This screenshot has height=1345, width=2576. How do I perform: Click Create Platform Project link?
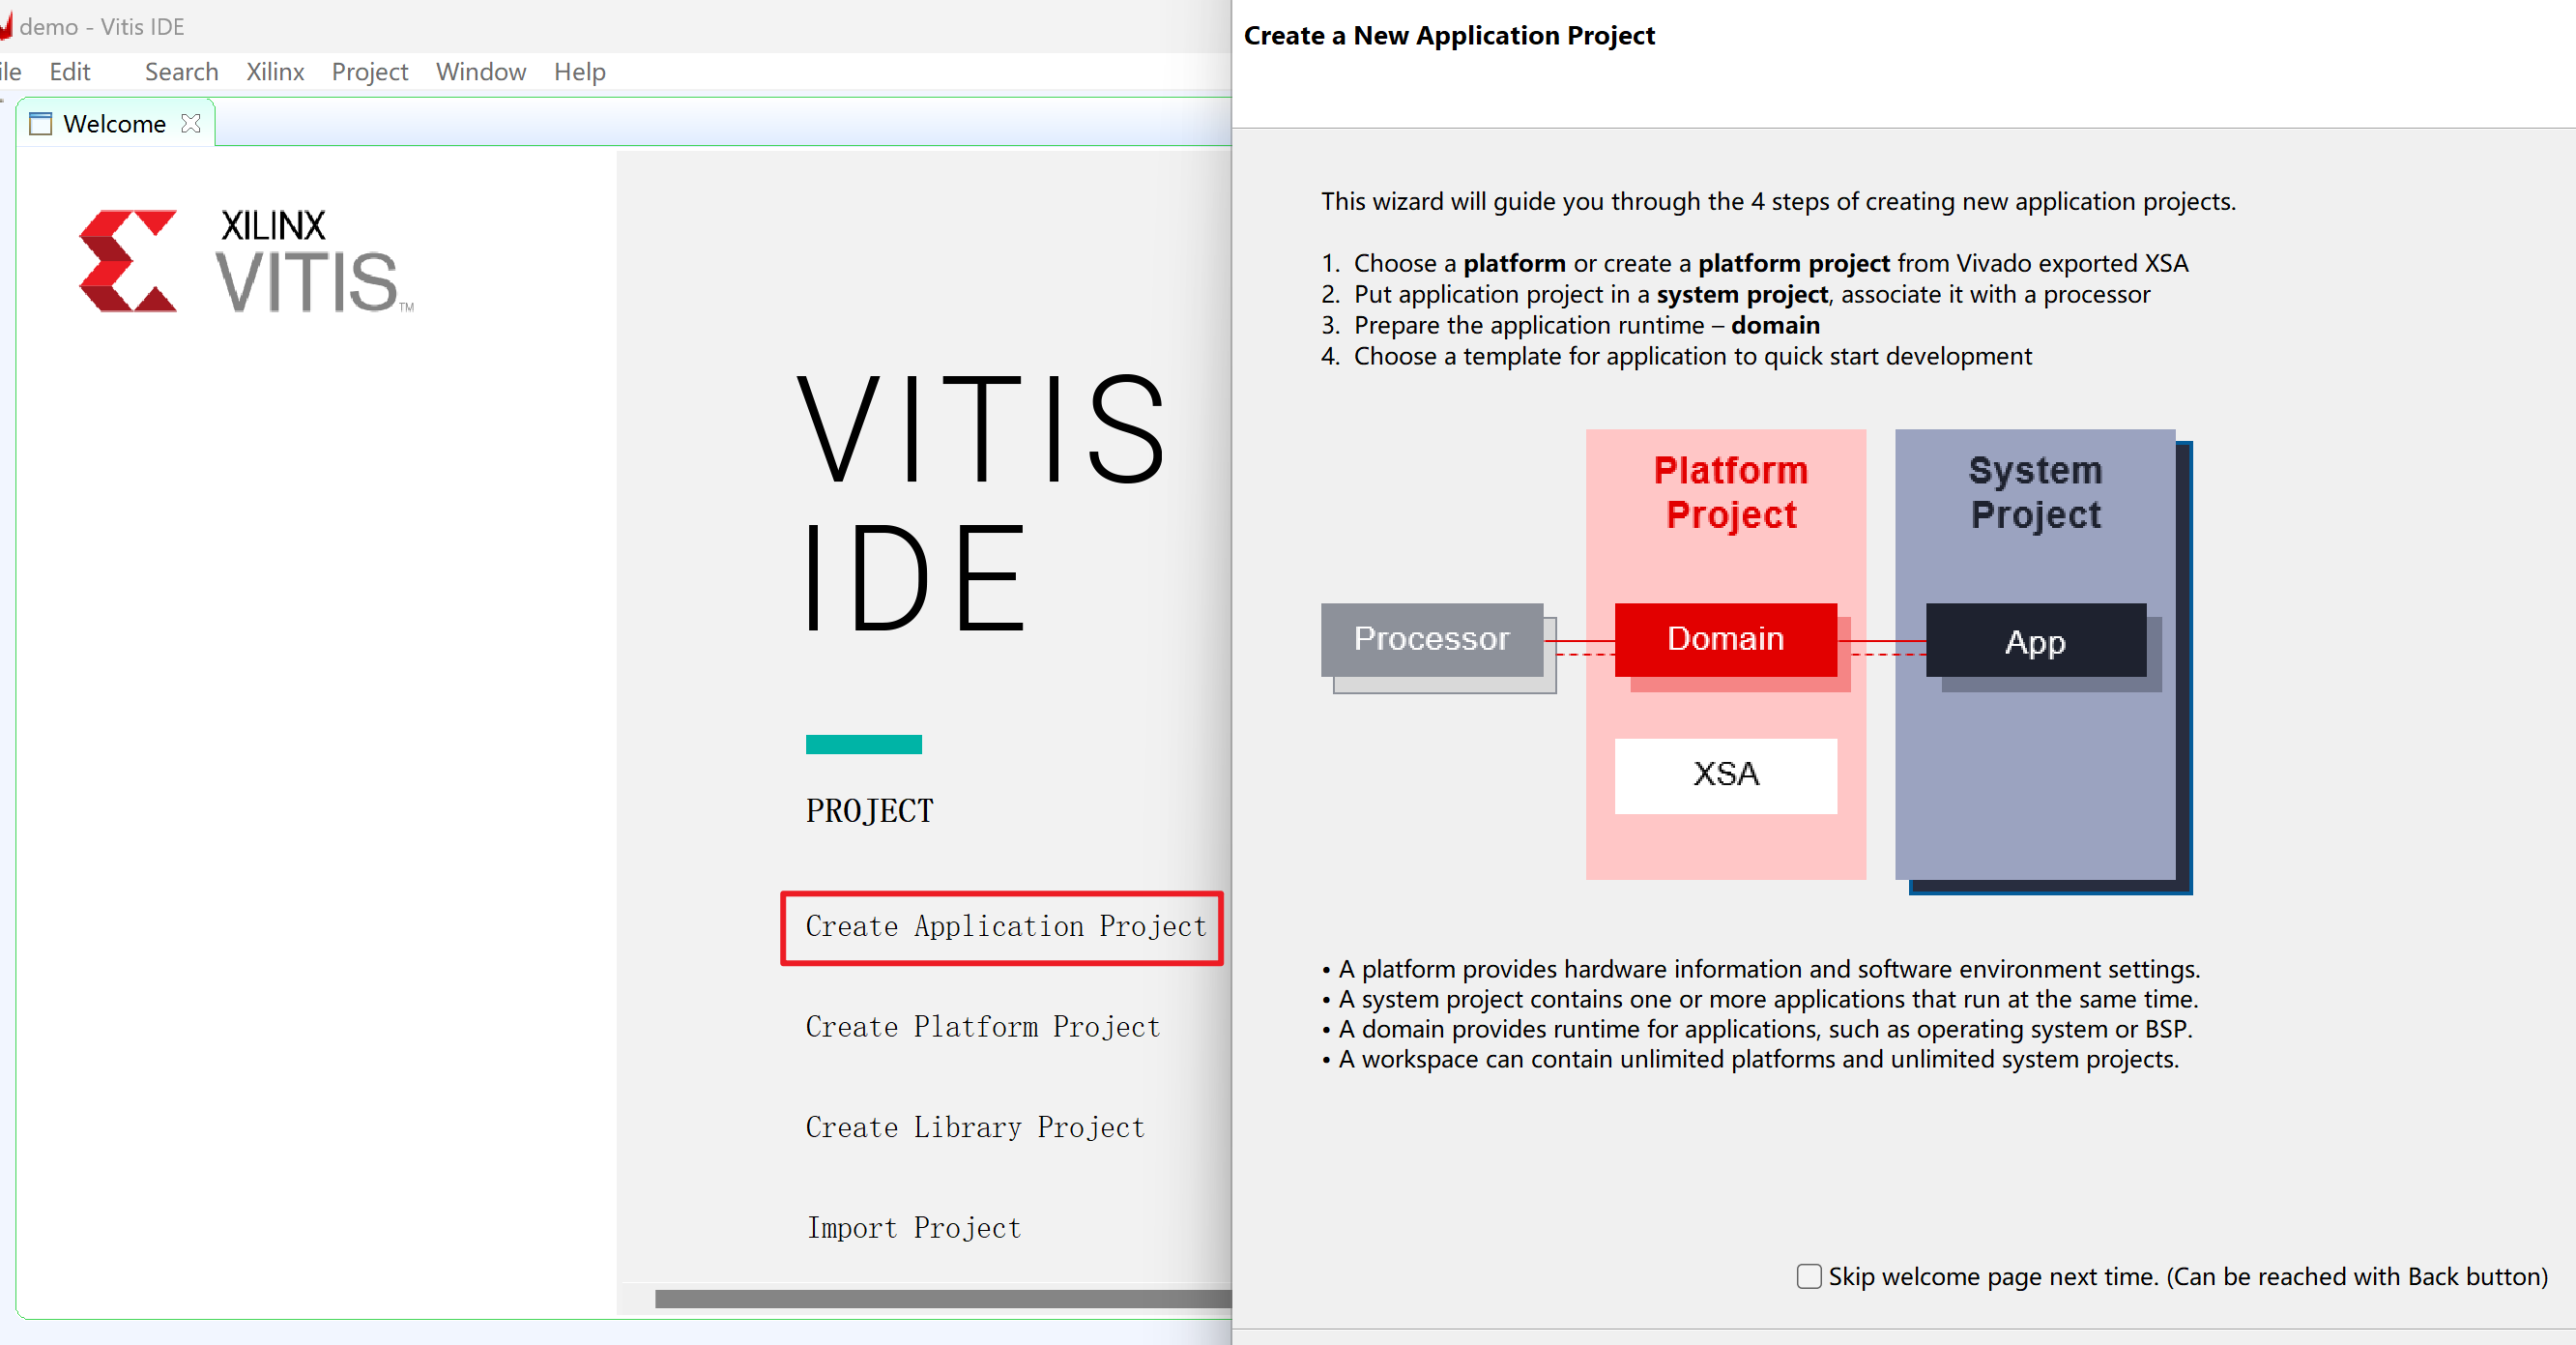coord(983,1027)
